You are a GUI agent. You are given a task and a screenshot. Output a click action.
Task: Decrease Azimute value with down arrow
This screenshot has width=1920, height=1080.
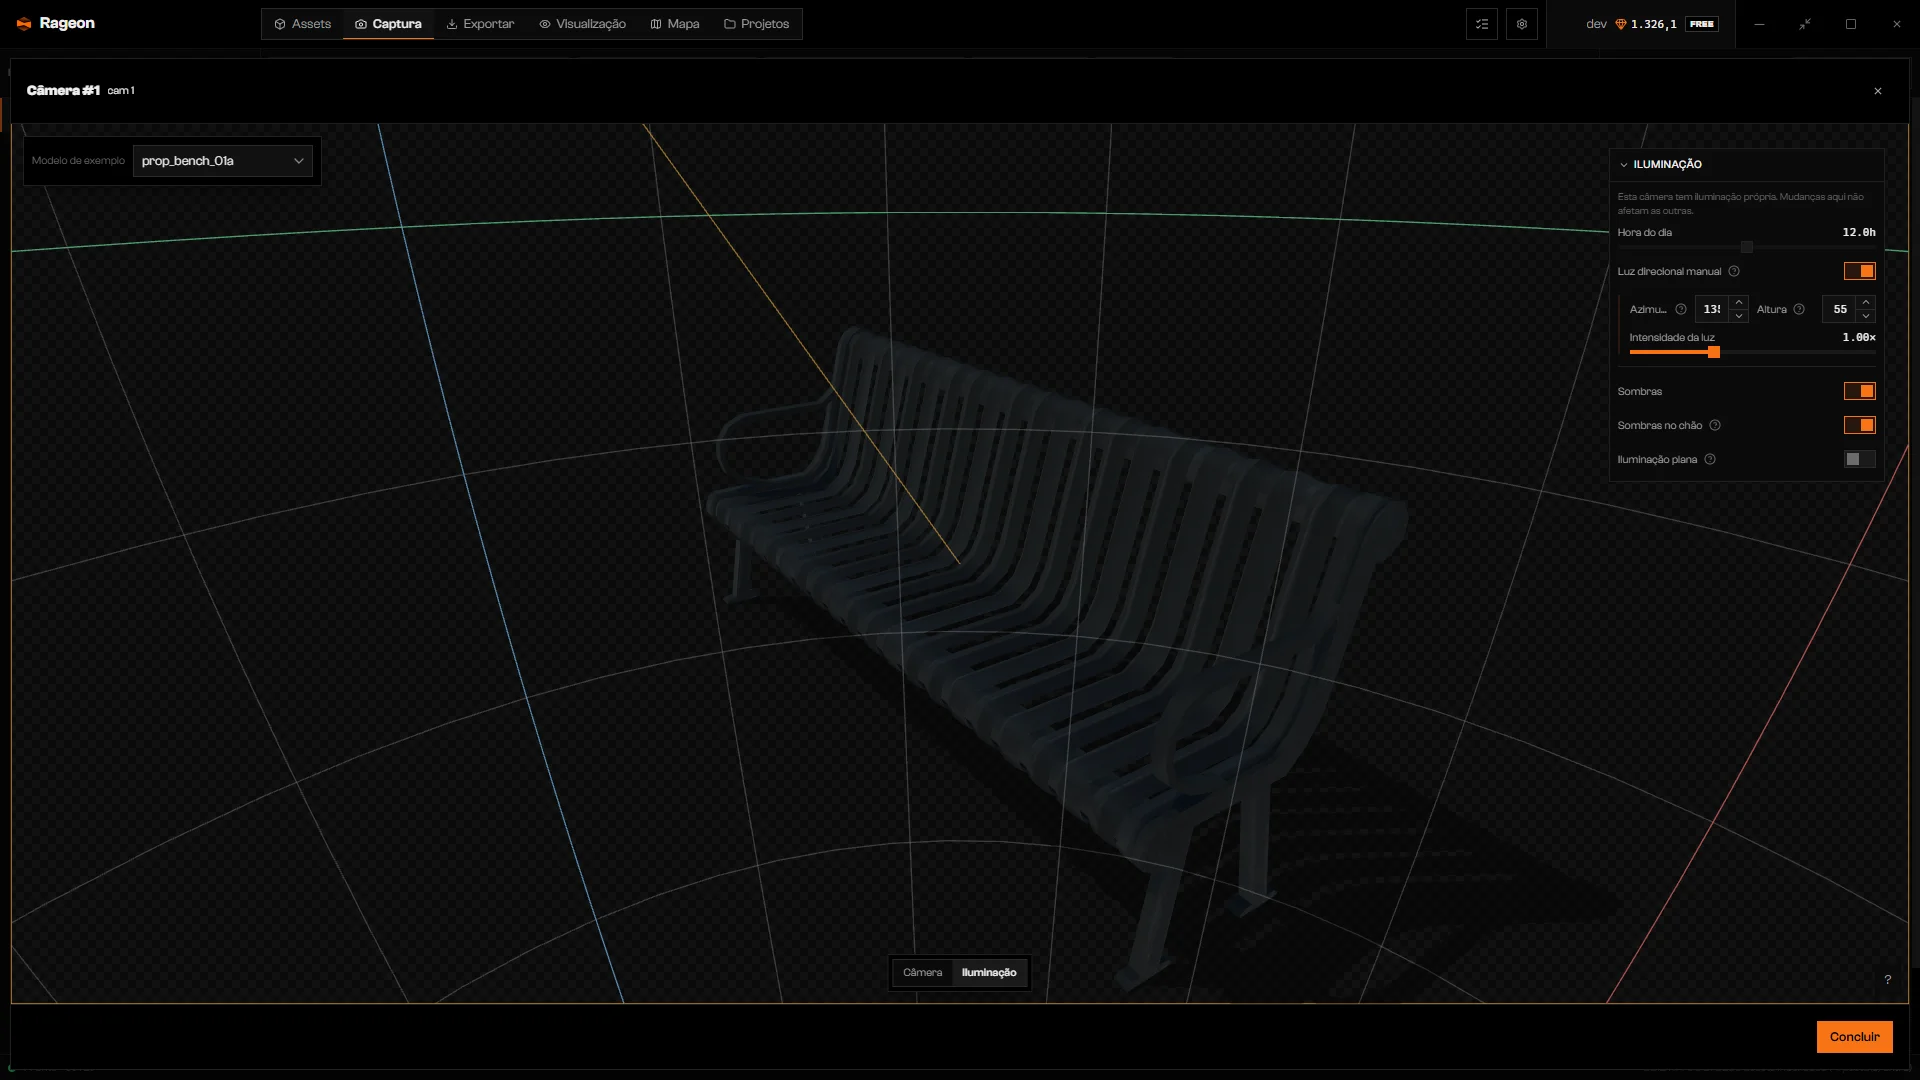coord(1739,316)
